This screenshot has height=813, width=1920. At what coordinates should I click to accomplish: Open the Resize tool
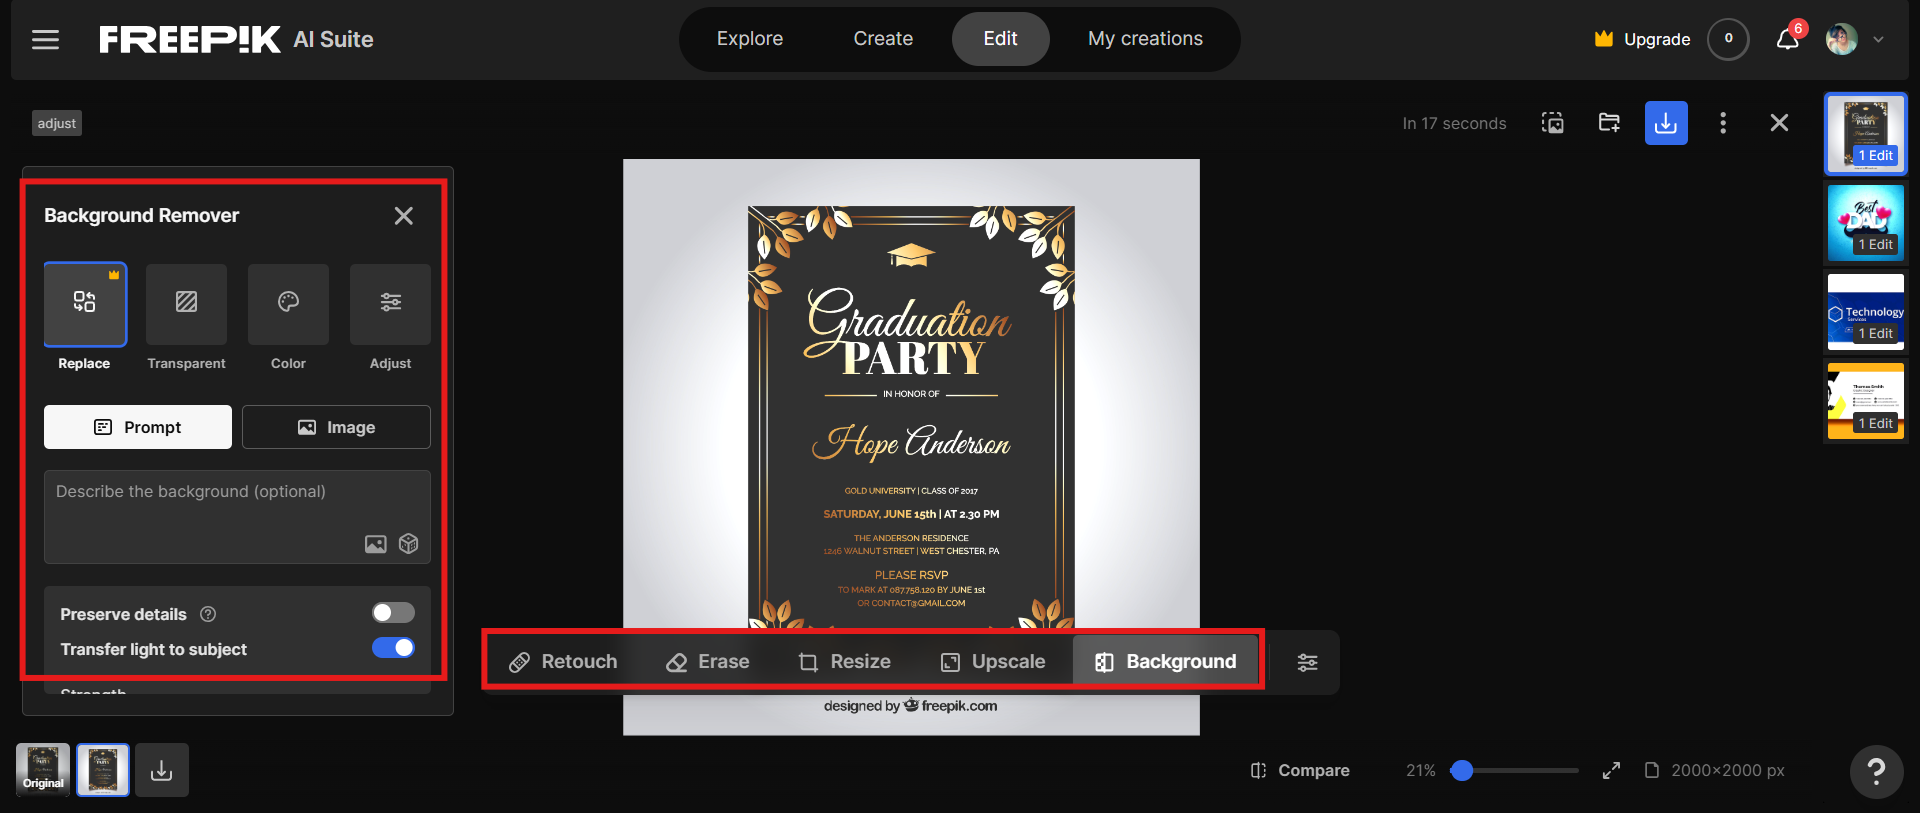(x=845, y=662)
